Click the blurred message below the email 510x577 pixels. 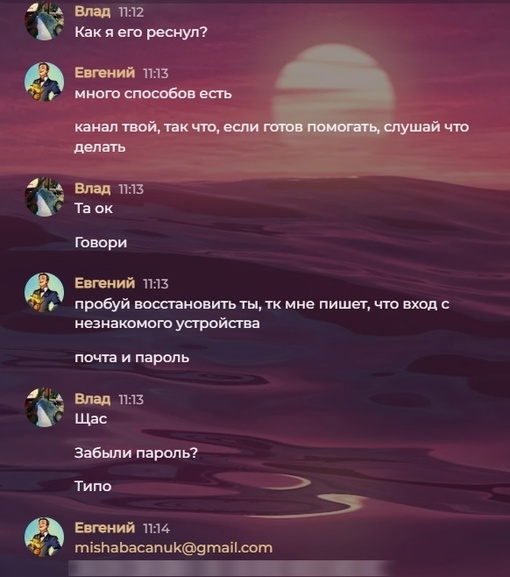tap(230, 568)
